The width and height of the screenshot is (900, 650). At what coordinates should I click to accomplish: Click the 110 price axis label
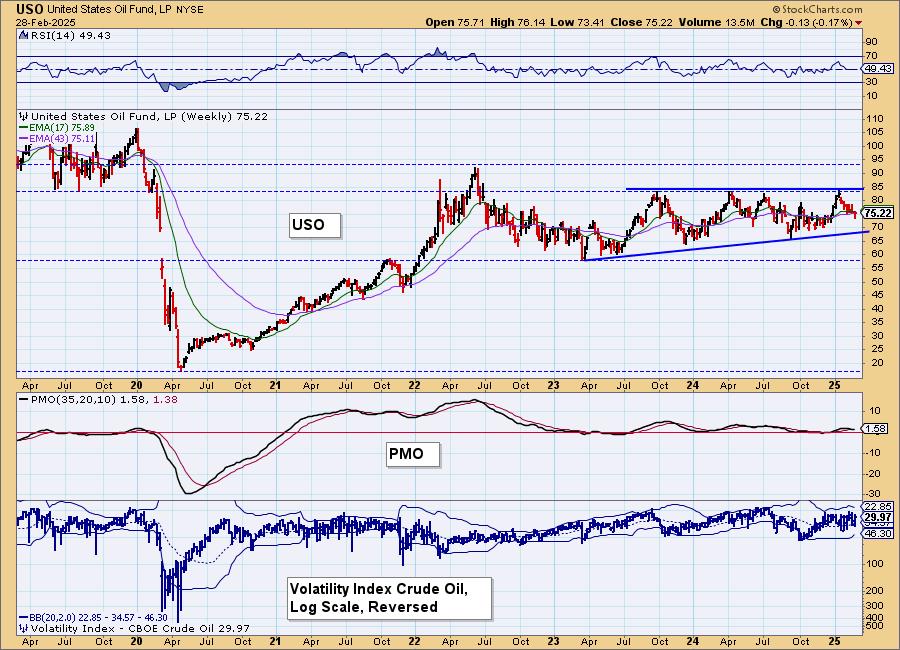[x=875, y=118]
